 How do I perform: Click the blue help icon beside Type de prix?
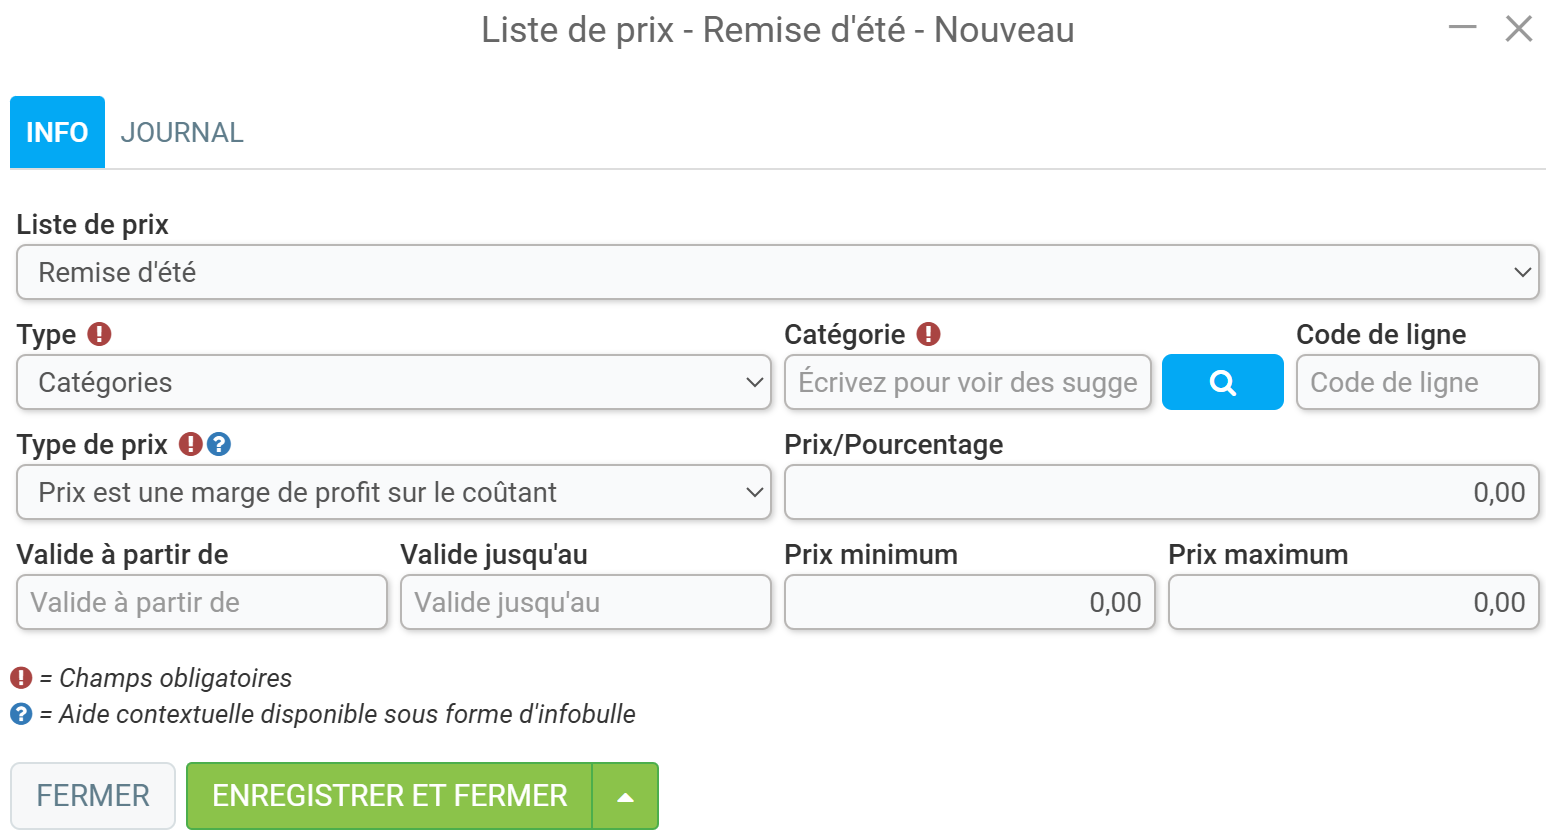pos(219,444)
